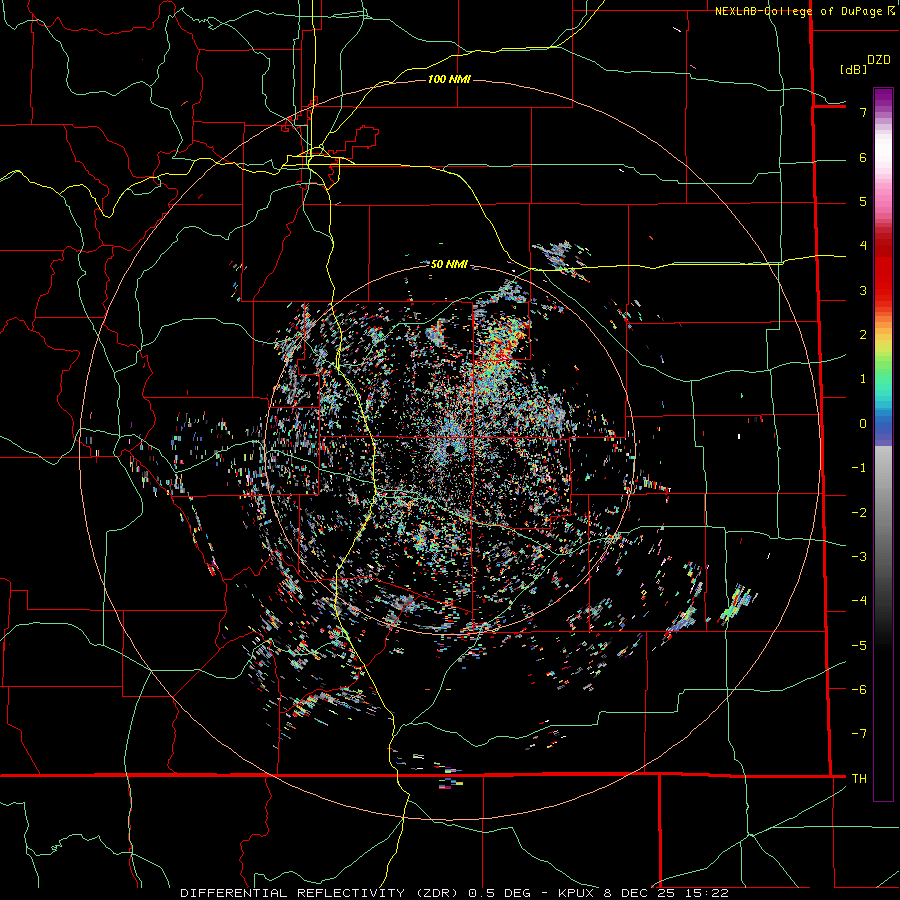
Task: Click the 1 value on color scale
Action: [x=863, y=379]
